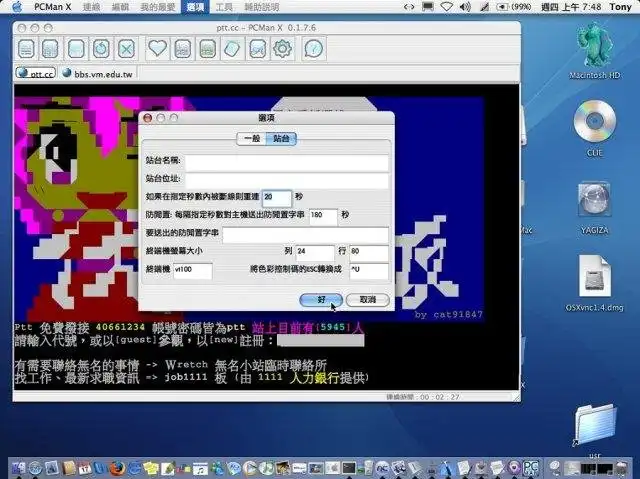Click the Tony user name in menu bar
Image resolution: width=640 pixels, height=479 pixels.
pyautogui.click(x=620, y=7)
